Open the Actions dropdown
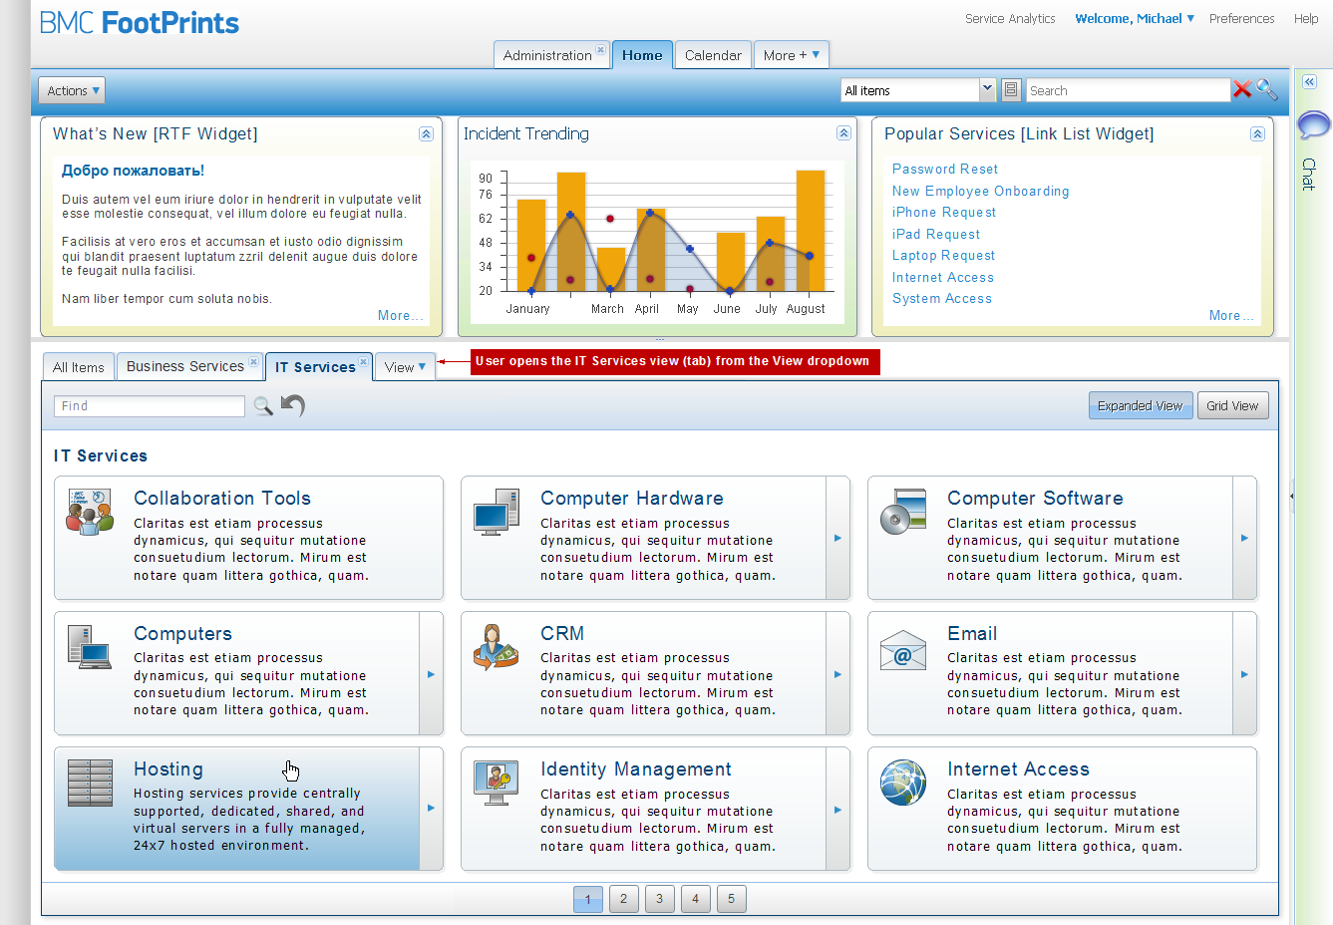Viewport: 1333px width, 925px height. [72, 91]
